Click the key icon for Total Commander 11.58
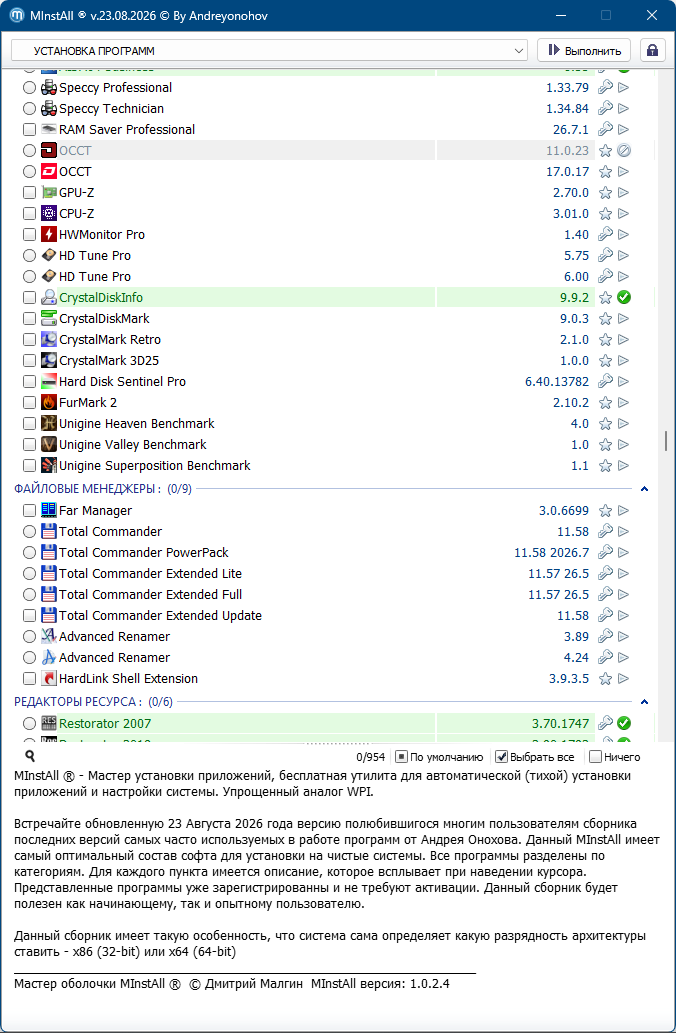The height and width of the screenshot is (1033, 676). point(605,531)
